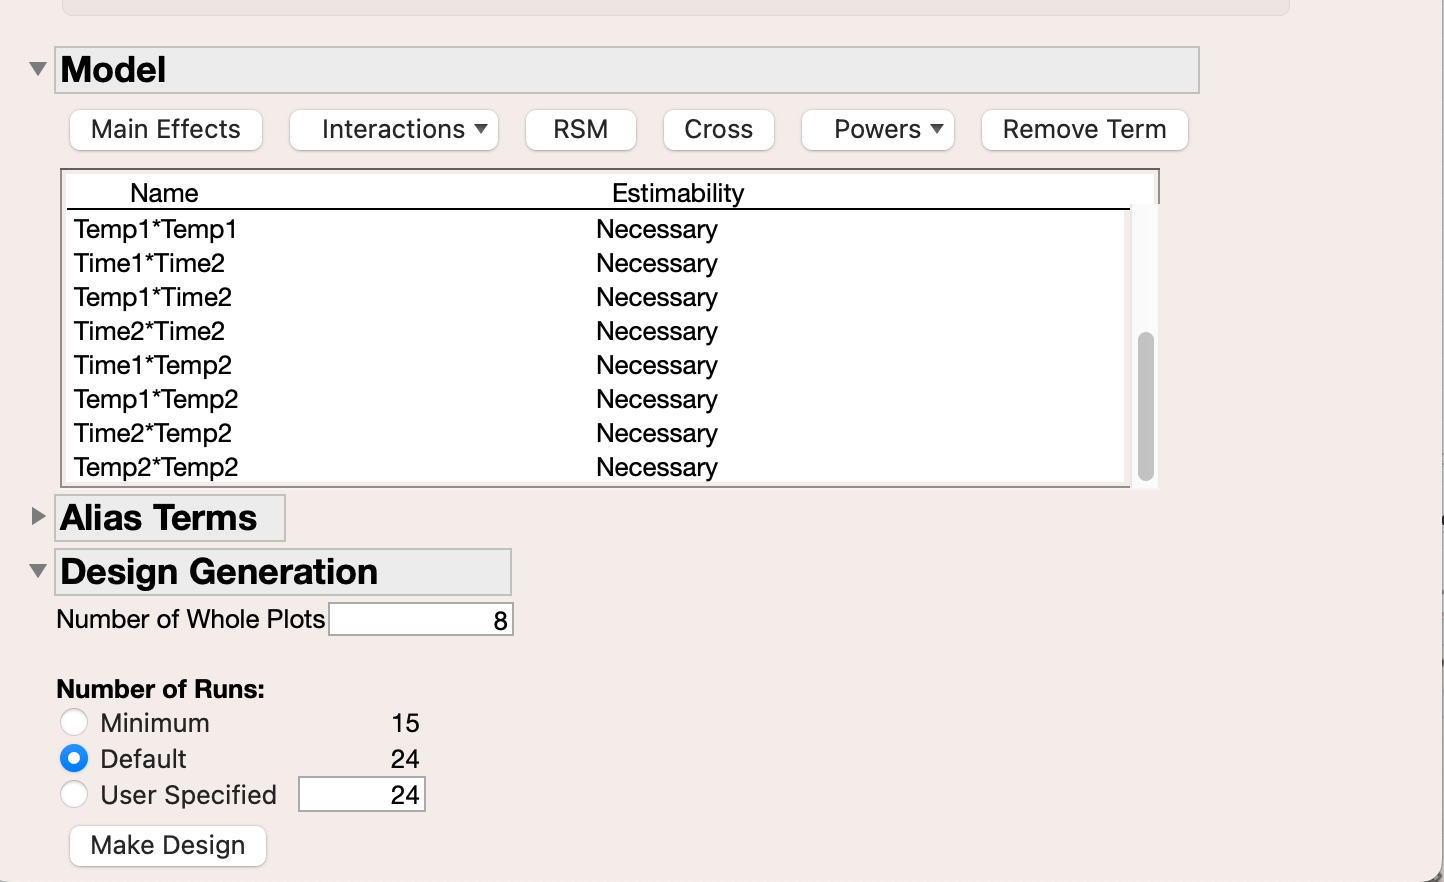The height and width of the screenshot is (882, 1444).
Task: Edit the Number of Whole Plots field
Action: click(x=420, y=618)
